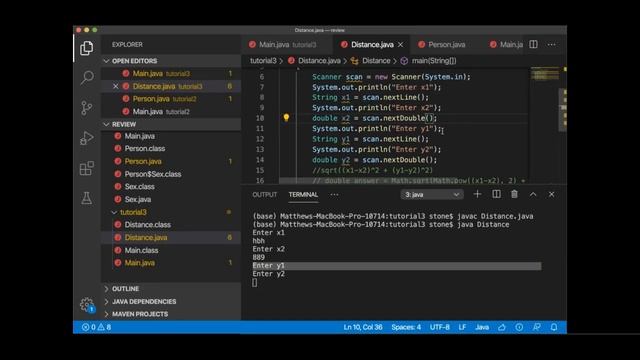Select Distance.java in tutorial3 folder
The height and width of the screenshot is (360, 640).
pyautogui.click(x=171, y=238)
